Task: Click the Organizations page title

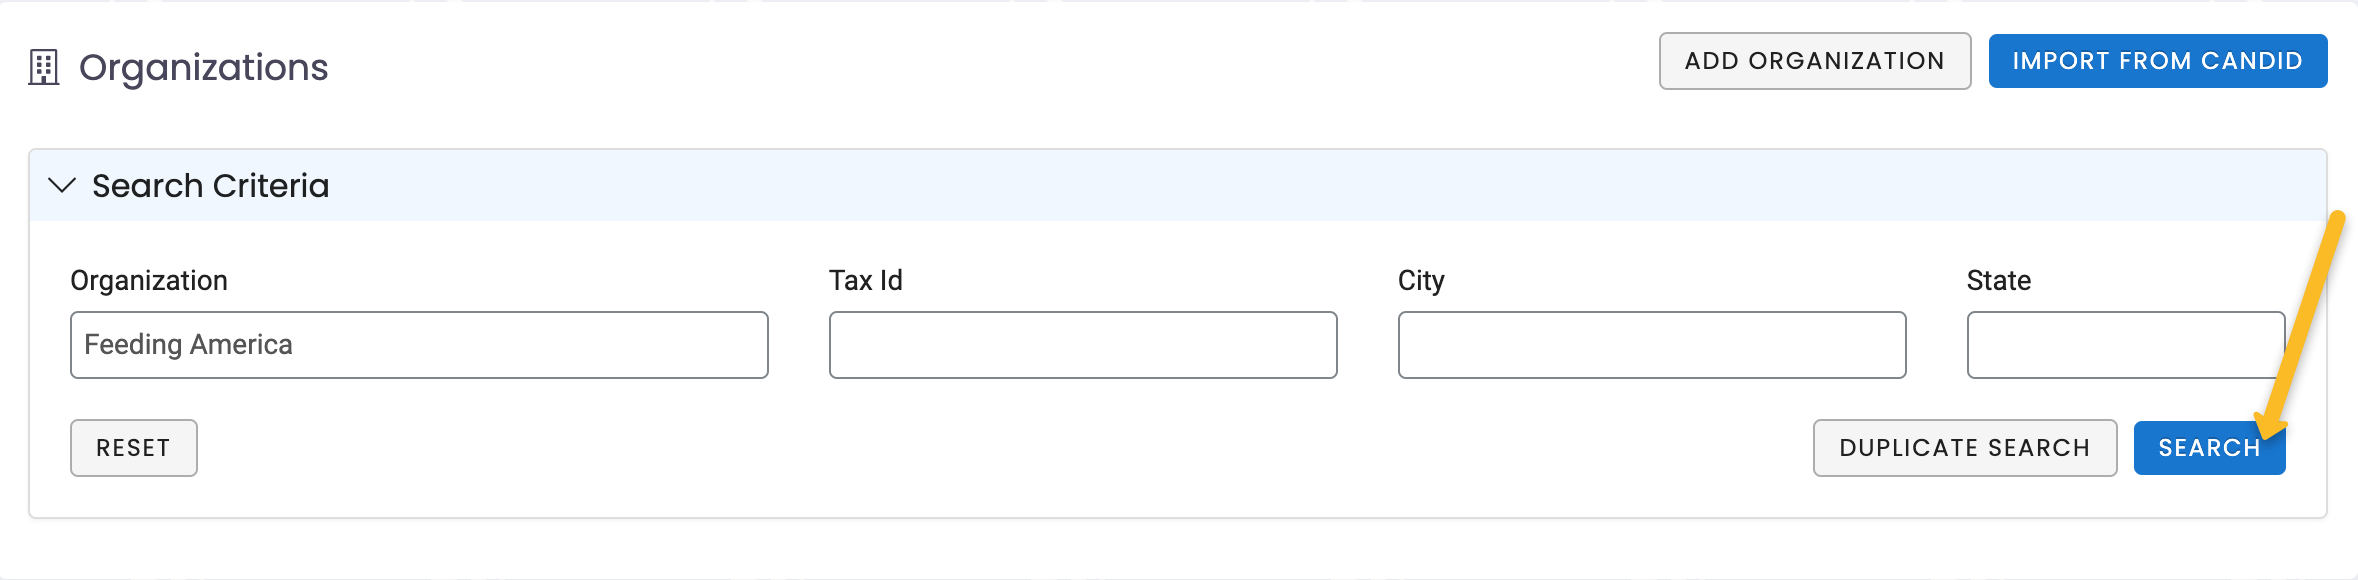Action: [204, 67]
